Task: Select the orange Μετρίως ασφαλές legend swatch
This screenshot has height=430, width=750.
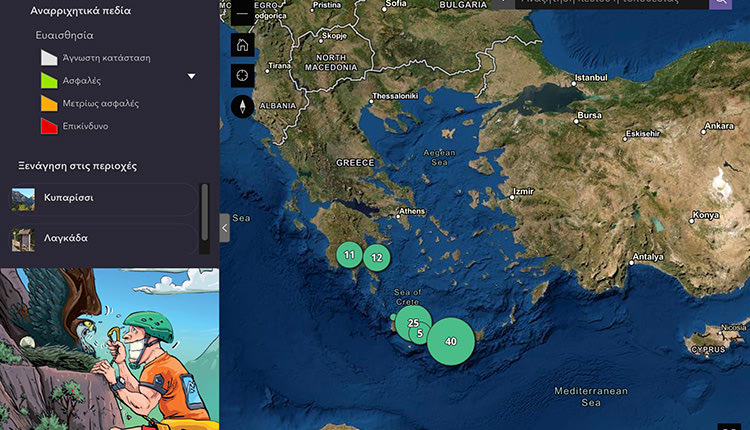Action: coord(49,103)
